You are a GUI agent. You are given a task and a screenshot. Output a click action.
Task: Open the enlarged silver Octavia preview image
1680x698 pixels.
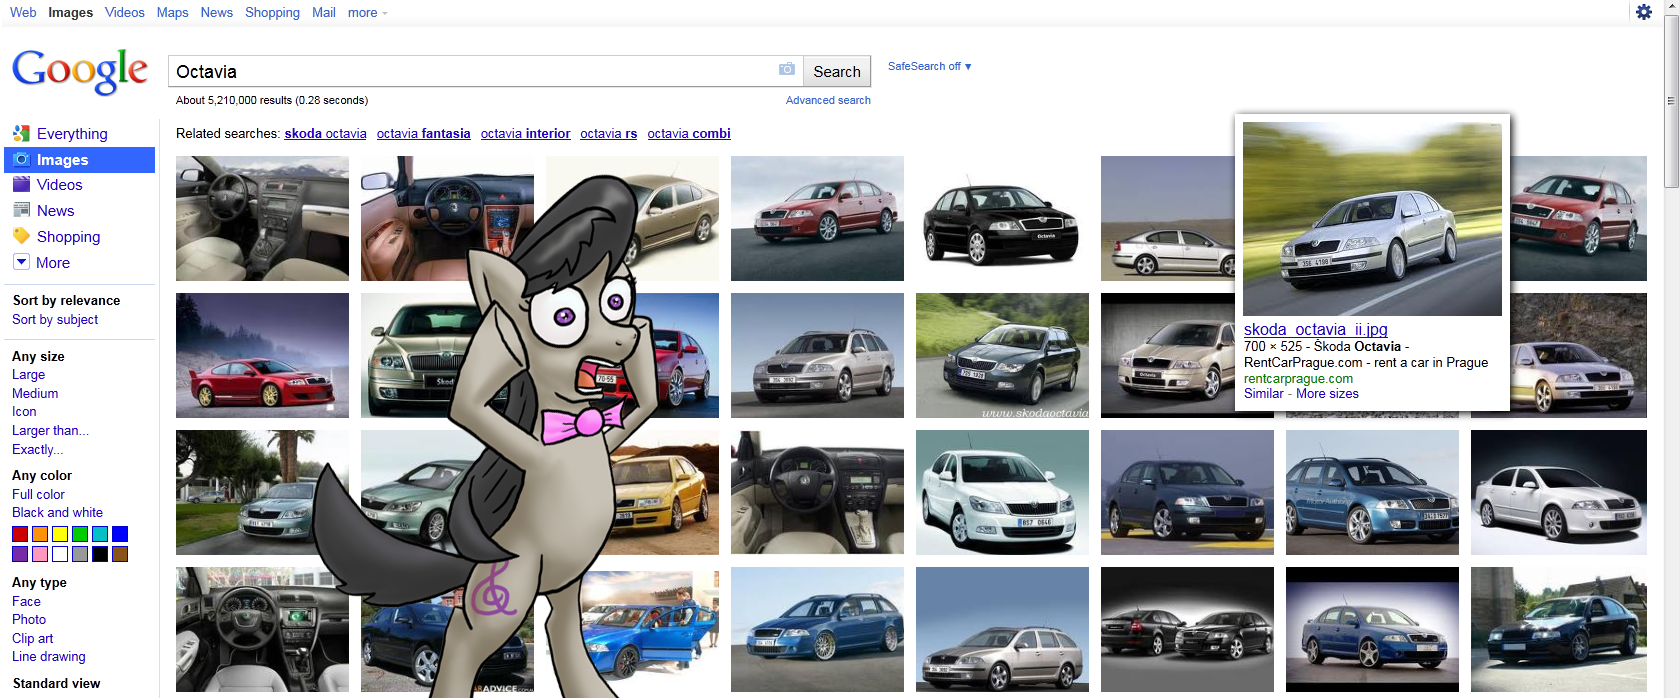point(1372,219)
